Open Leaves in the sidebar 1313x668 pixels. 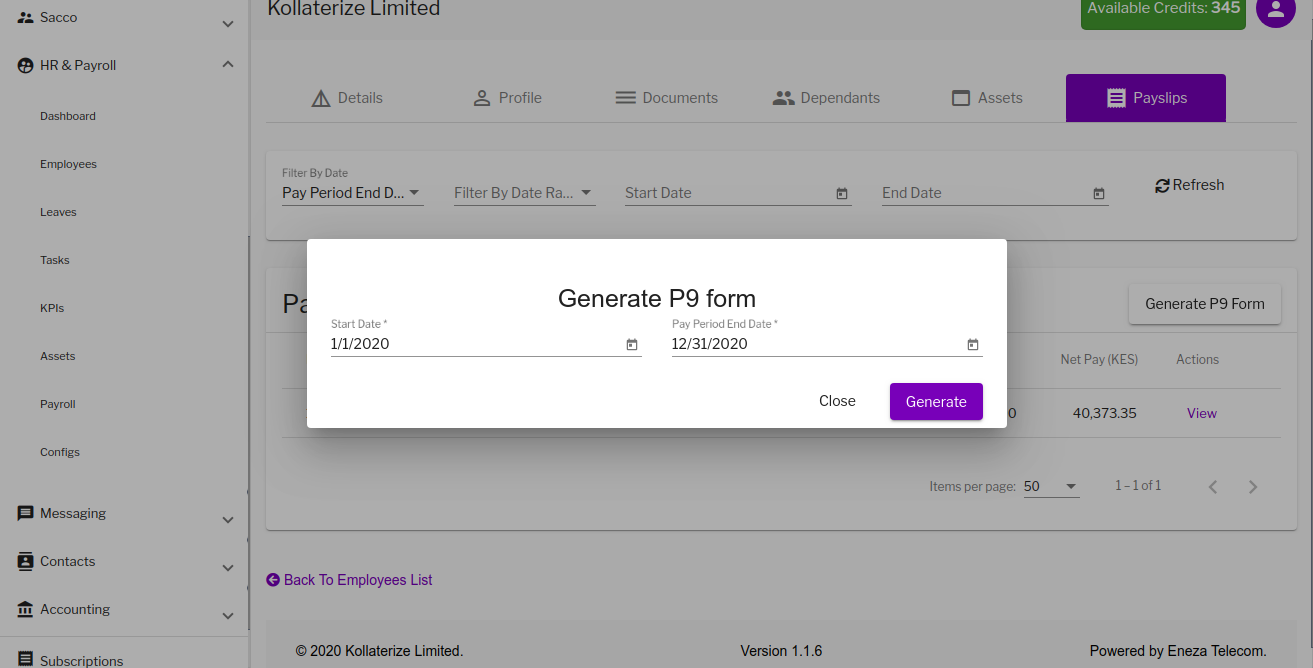pos(58,212)
